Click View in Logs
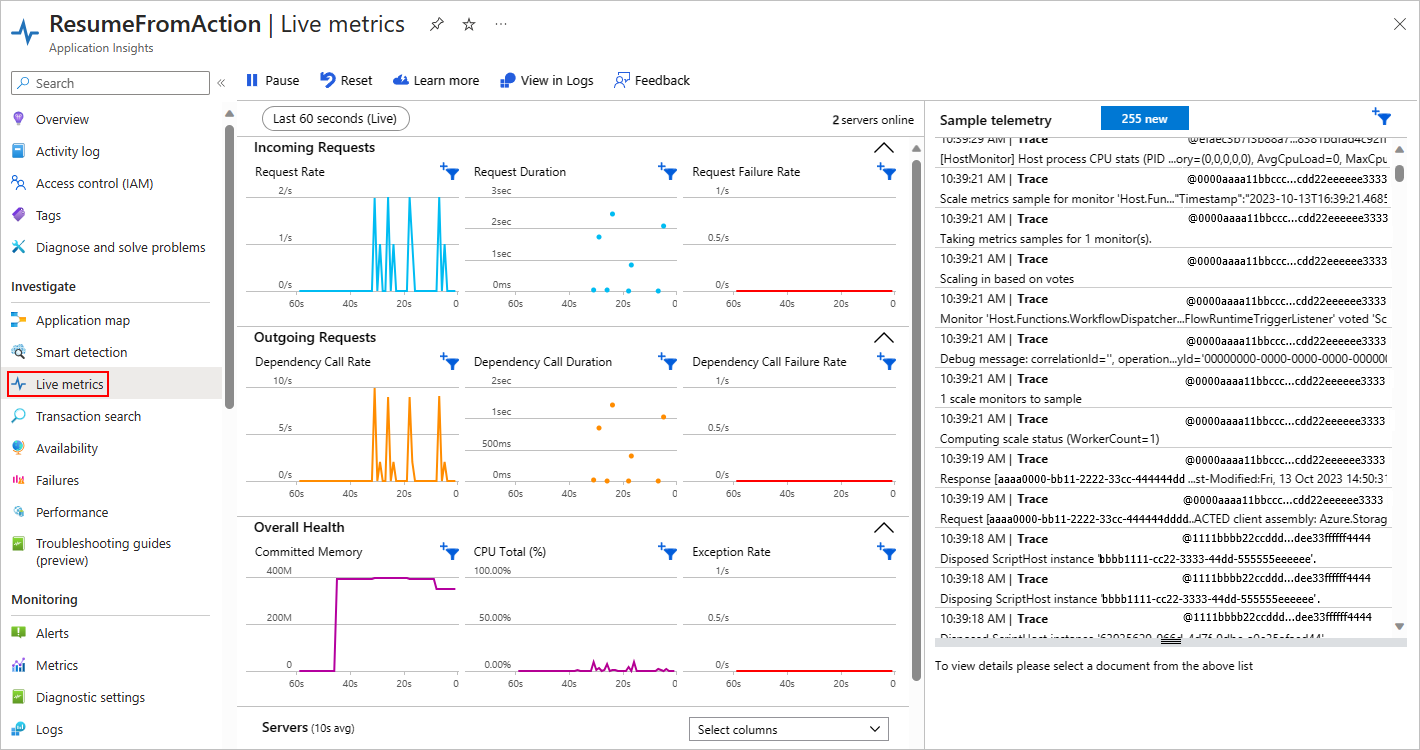 547,81
